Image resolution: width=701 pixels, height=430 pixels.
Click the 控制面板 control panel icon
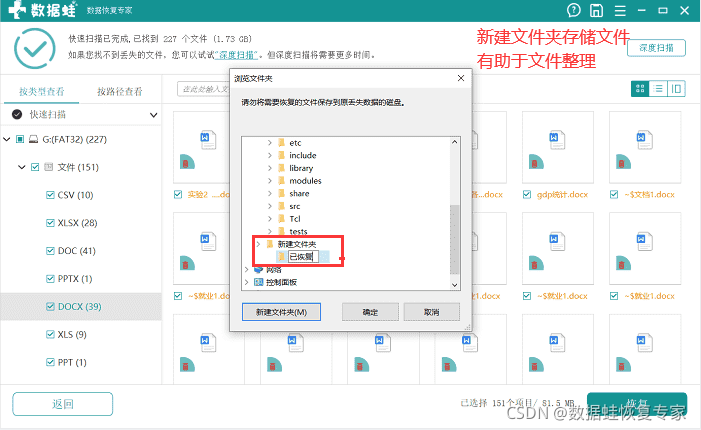tap(258, 282)
